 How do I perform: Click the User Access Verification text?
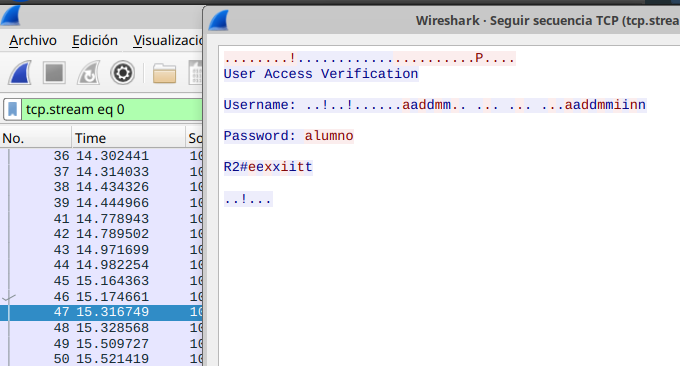[x=321, y=74]
